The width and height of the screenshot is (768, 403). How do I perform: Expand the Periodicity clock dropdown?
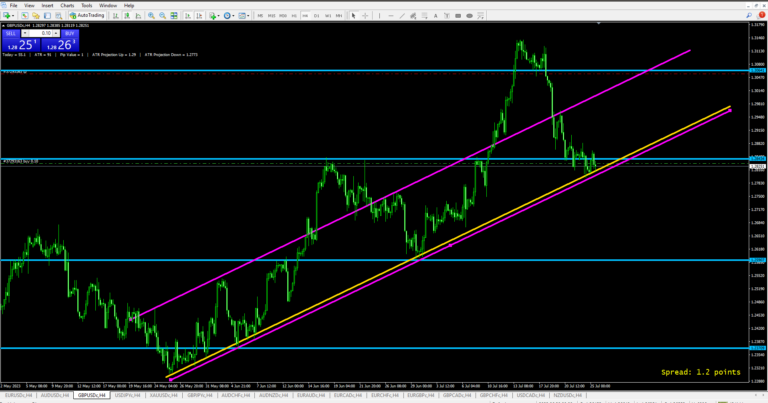[234, 16]
